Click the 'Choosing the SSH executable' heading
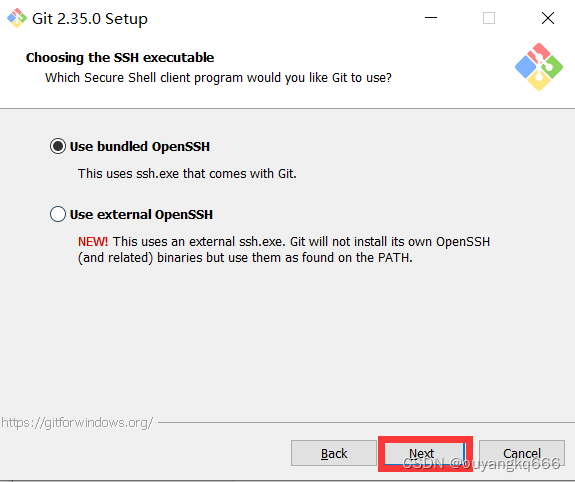The width and height of the screenshot is (575, 482). pyautogui.click(x=120, y=58)
